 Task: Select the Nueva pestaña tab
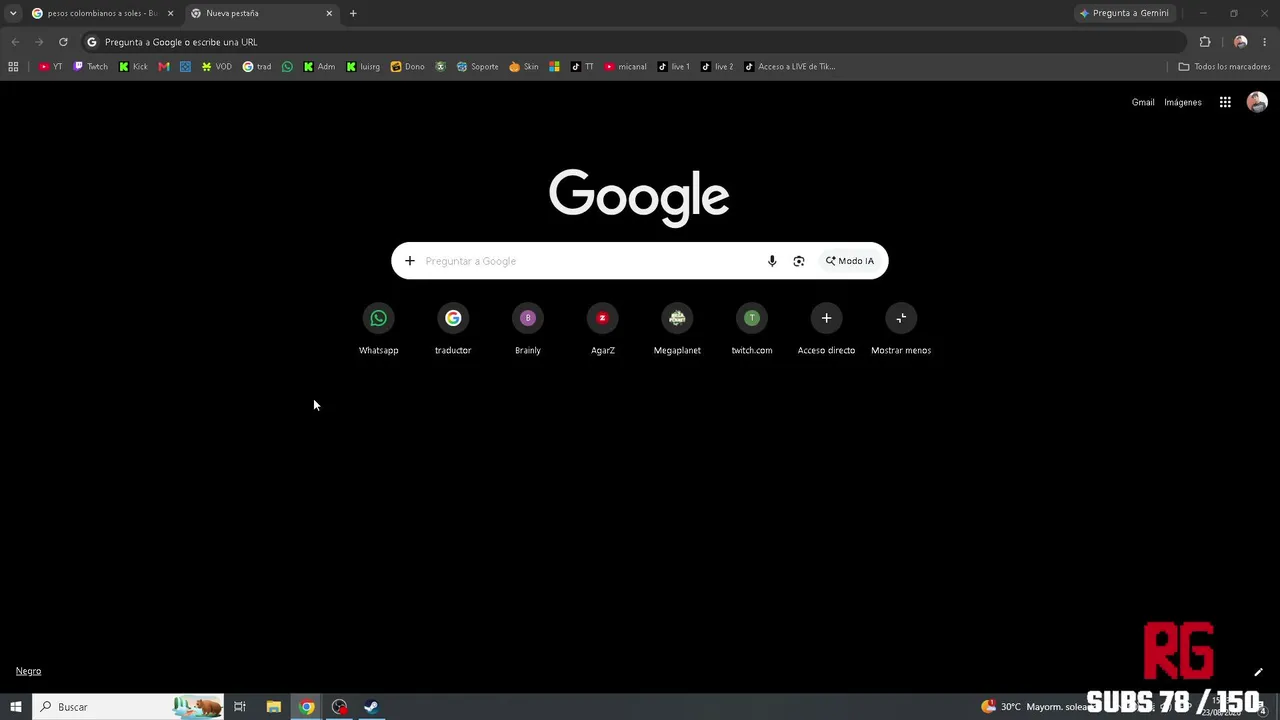coord(262,13)
